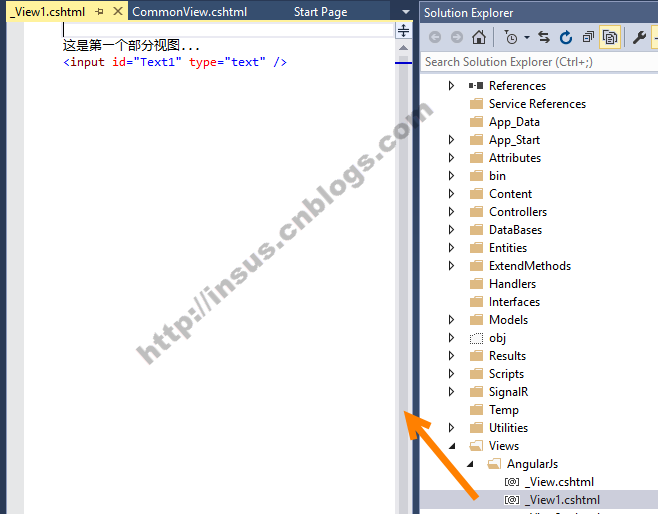Expand the Attributes folder
The width and height of the screenshot is (658, 514).
coord(451,157)
